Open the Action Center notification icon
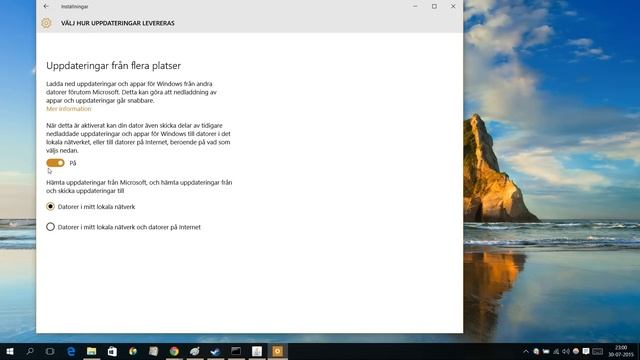 [x=586, y=351]
